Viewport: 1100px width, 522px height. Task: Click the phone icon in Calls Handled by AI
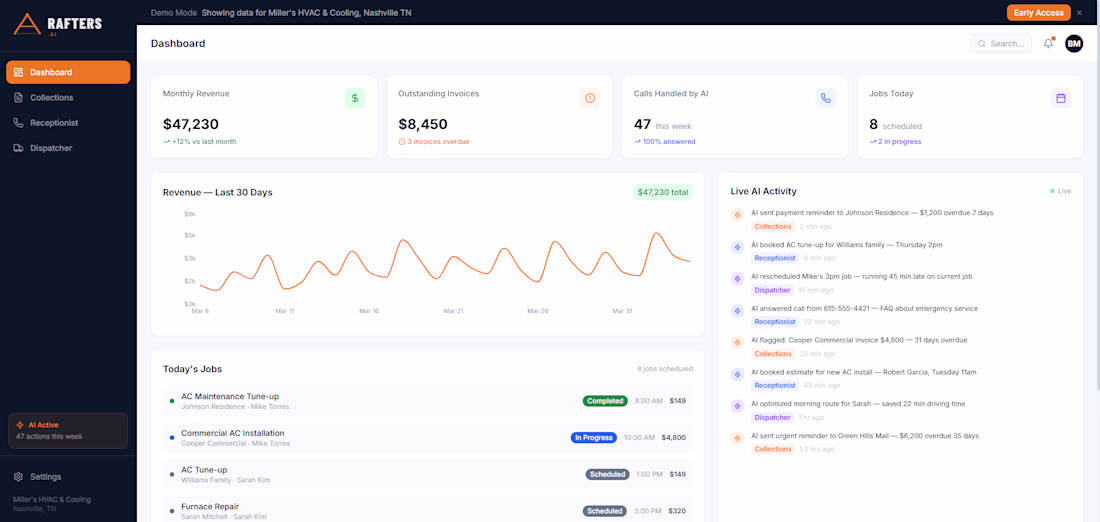click(826, 98)
